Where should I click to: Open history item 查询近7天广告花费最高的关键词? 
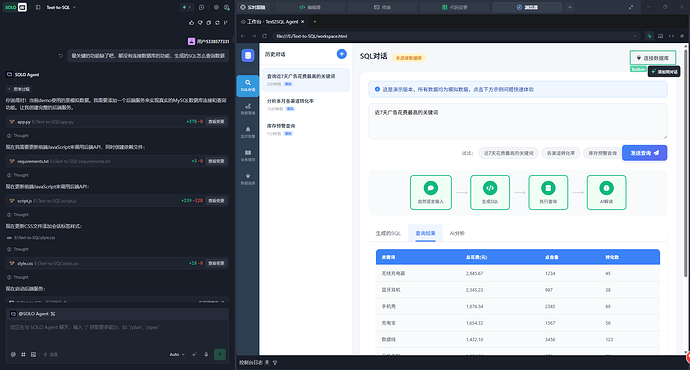pyautogui.click(x=306, y=79)
